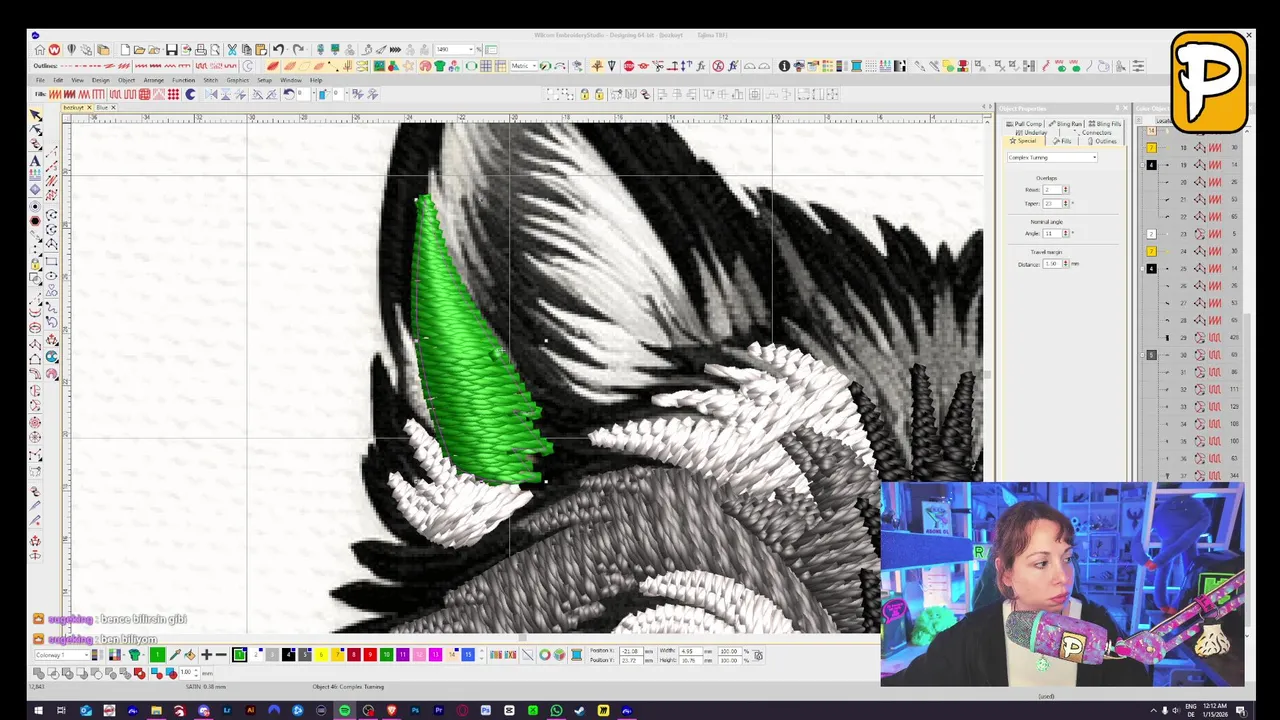Select the Lettering 'A' tool in left toolbox
Image resolution: width=1280 pixels, height=720 pixels.
coord(35,160)
